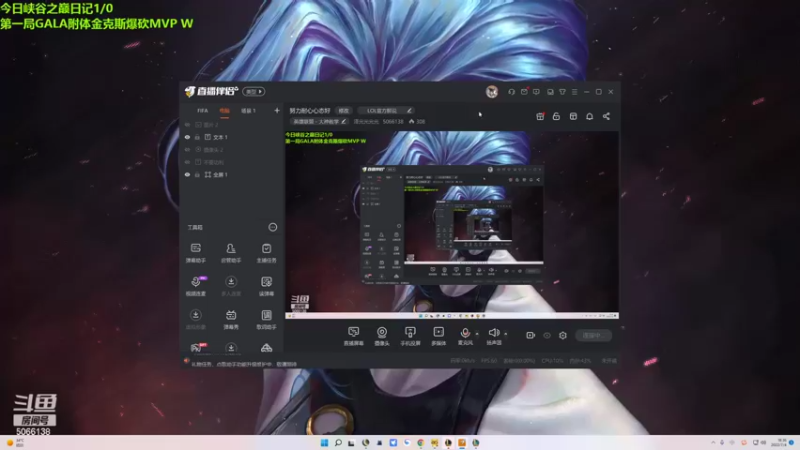The height and width of the screenshot is (450, 800).
Task: Add a 手机投屏 phone cast source
Action: (410, 336)
